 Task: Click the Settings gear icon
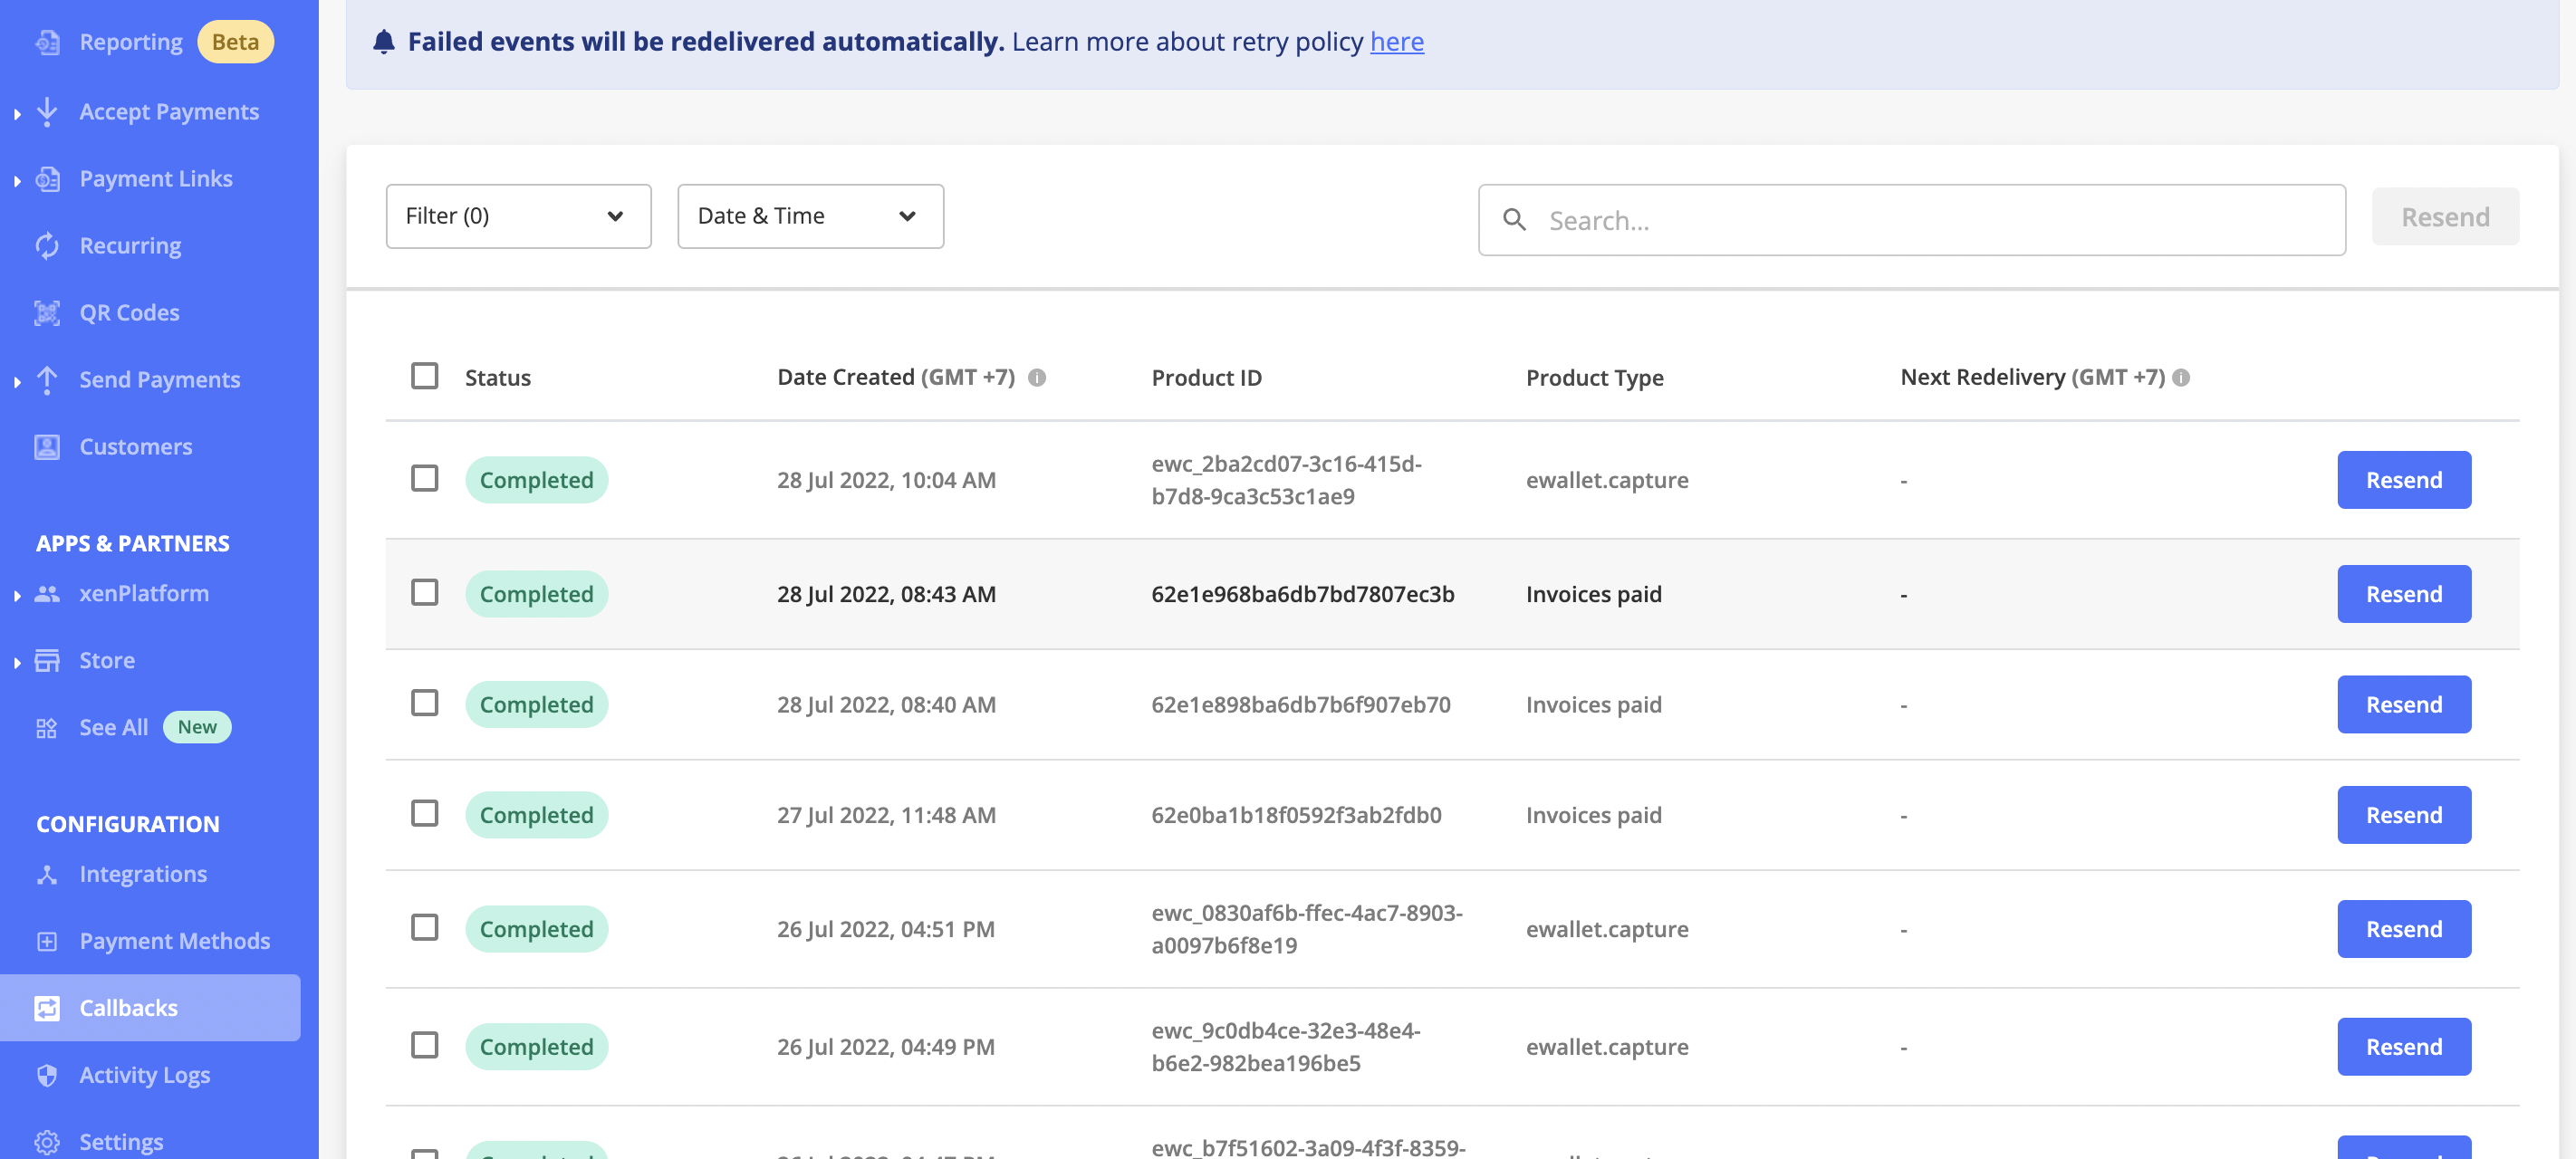[x=47, y=1143]
